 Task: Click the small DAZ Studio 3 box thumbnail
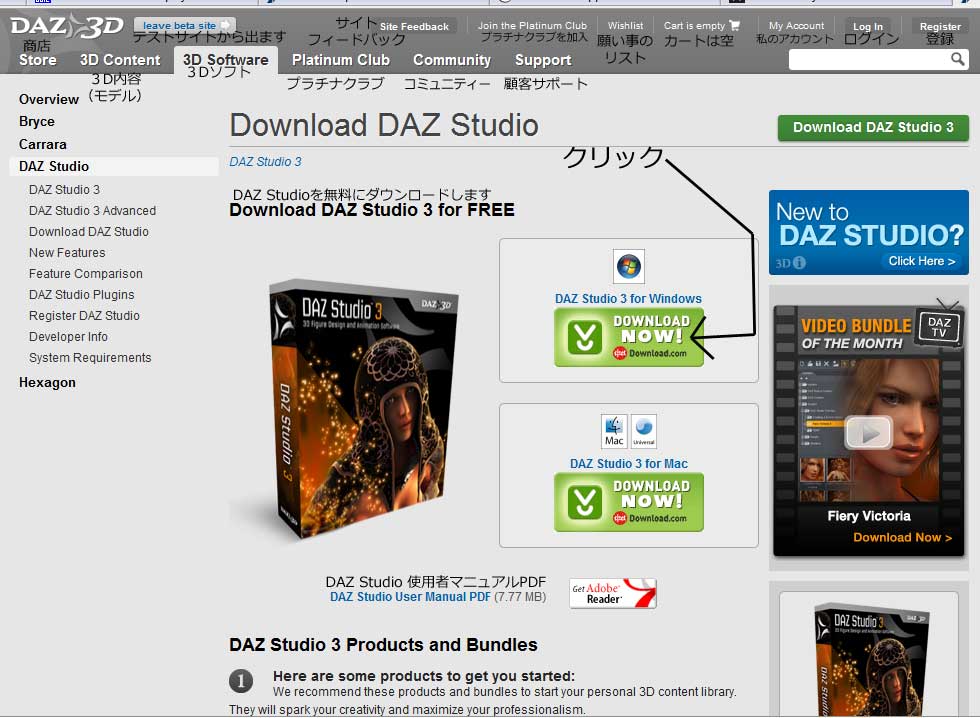click(x=871, y=659)
